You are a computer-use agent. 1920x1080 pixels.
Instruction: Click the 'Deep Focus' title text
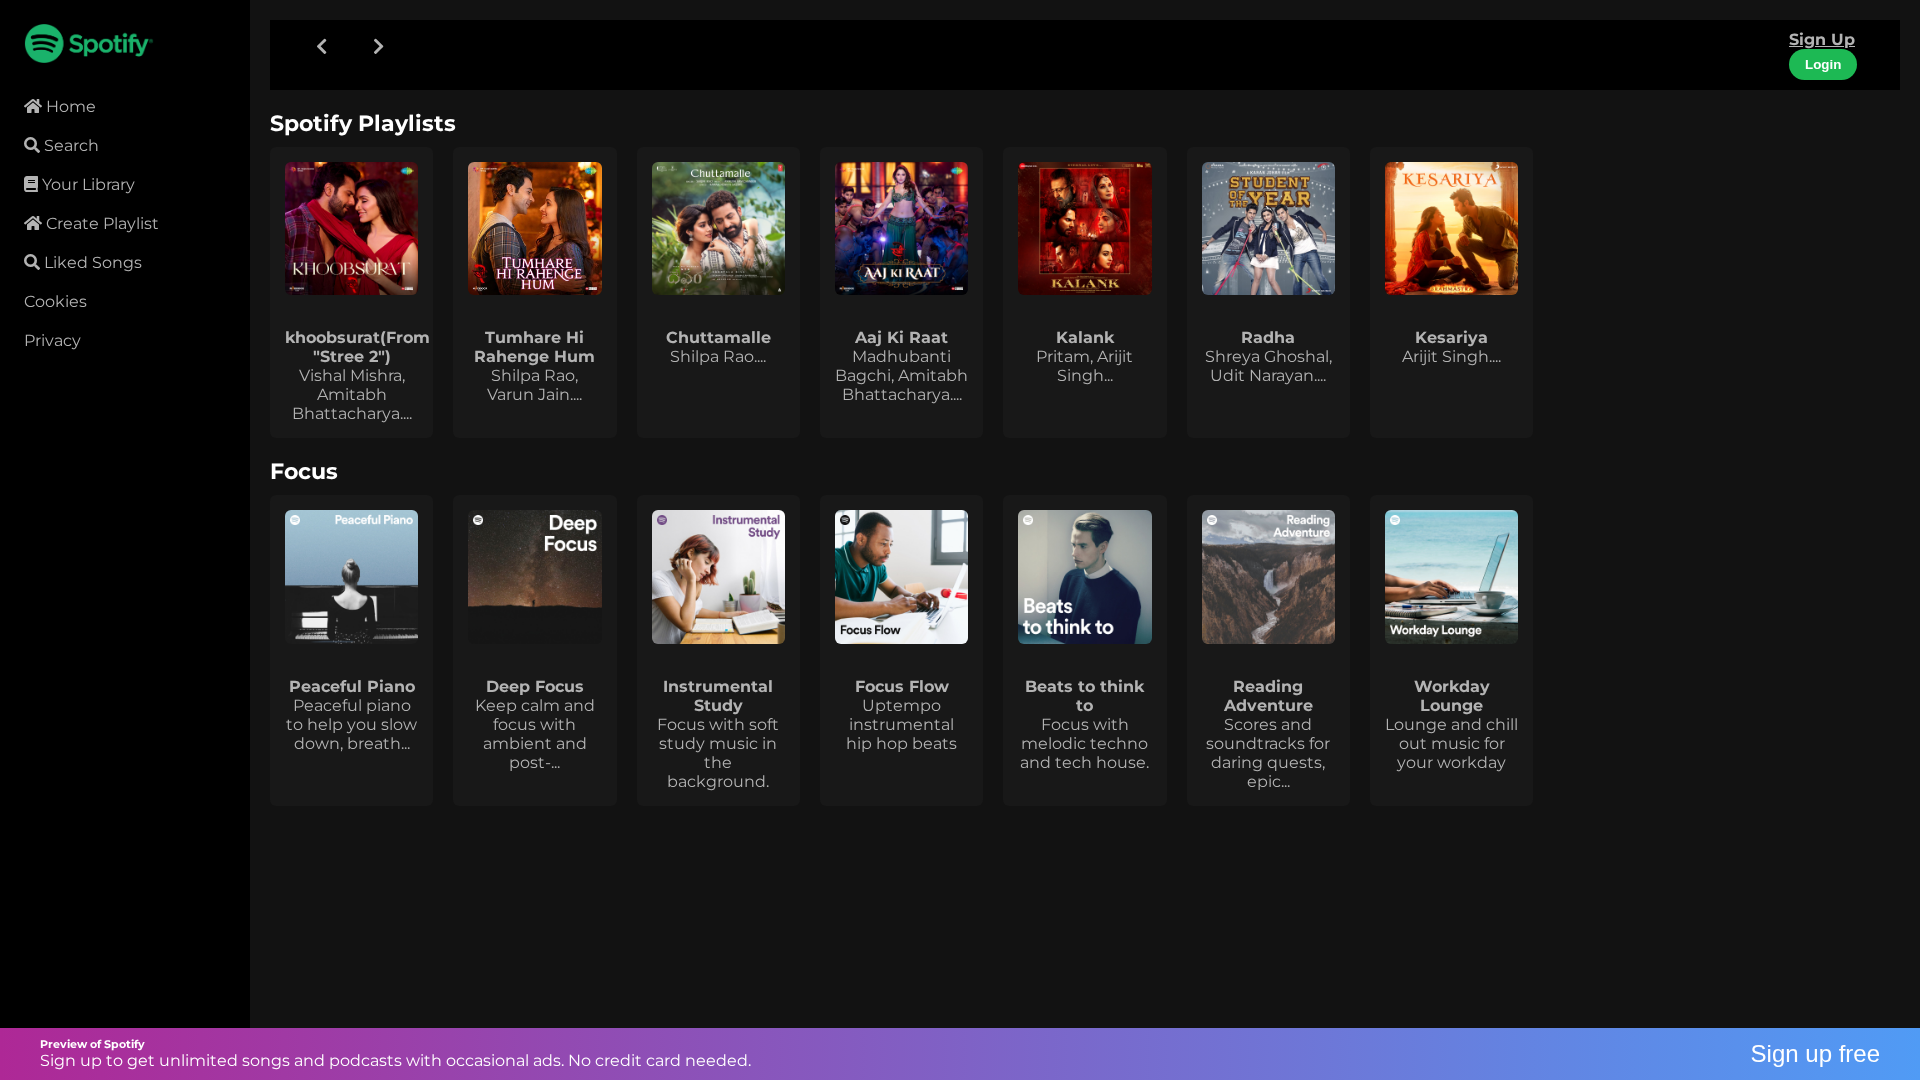535,687
